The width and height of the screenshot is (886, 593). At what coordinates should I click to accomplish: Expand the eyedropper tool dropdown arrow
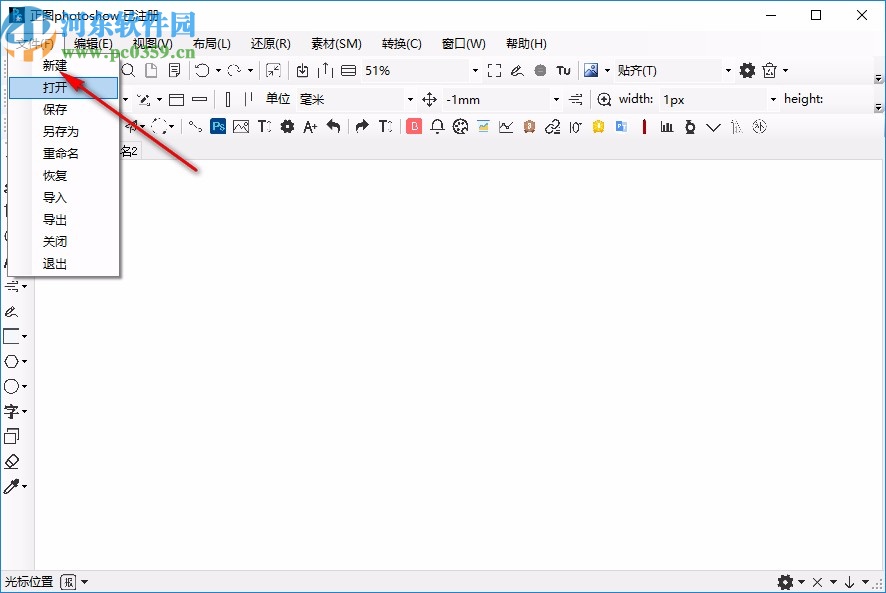(x=24, y=486)
